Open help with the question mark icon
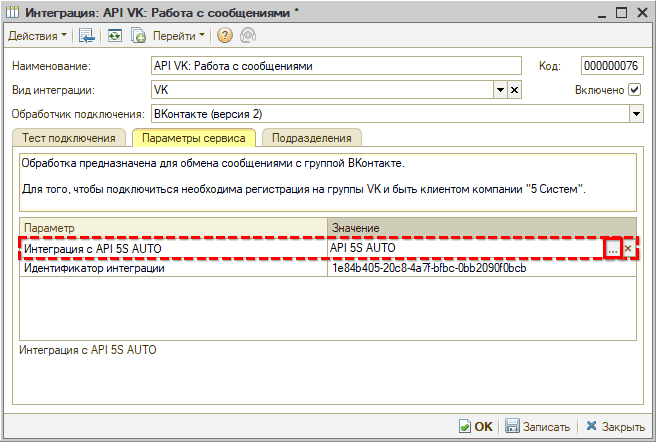Screen dimensions: 656x442 pyautogui.click(x=224, y=35)
